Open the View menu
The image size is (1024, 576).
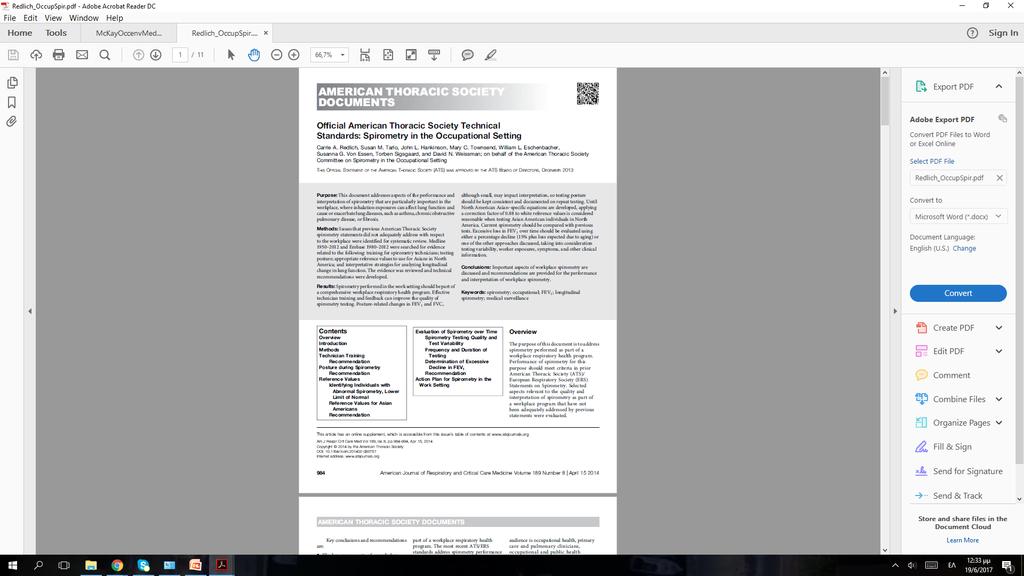[x=53, y=18]
